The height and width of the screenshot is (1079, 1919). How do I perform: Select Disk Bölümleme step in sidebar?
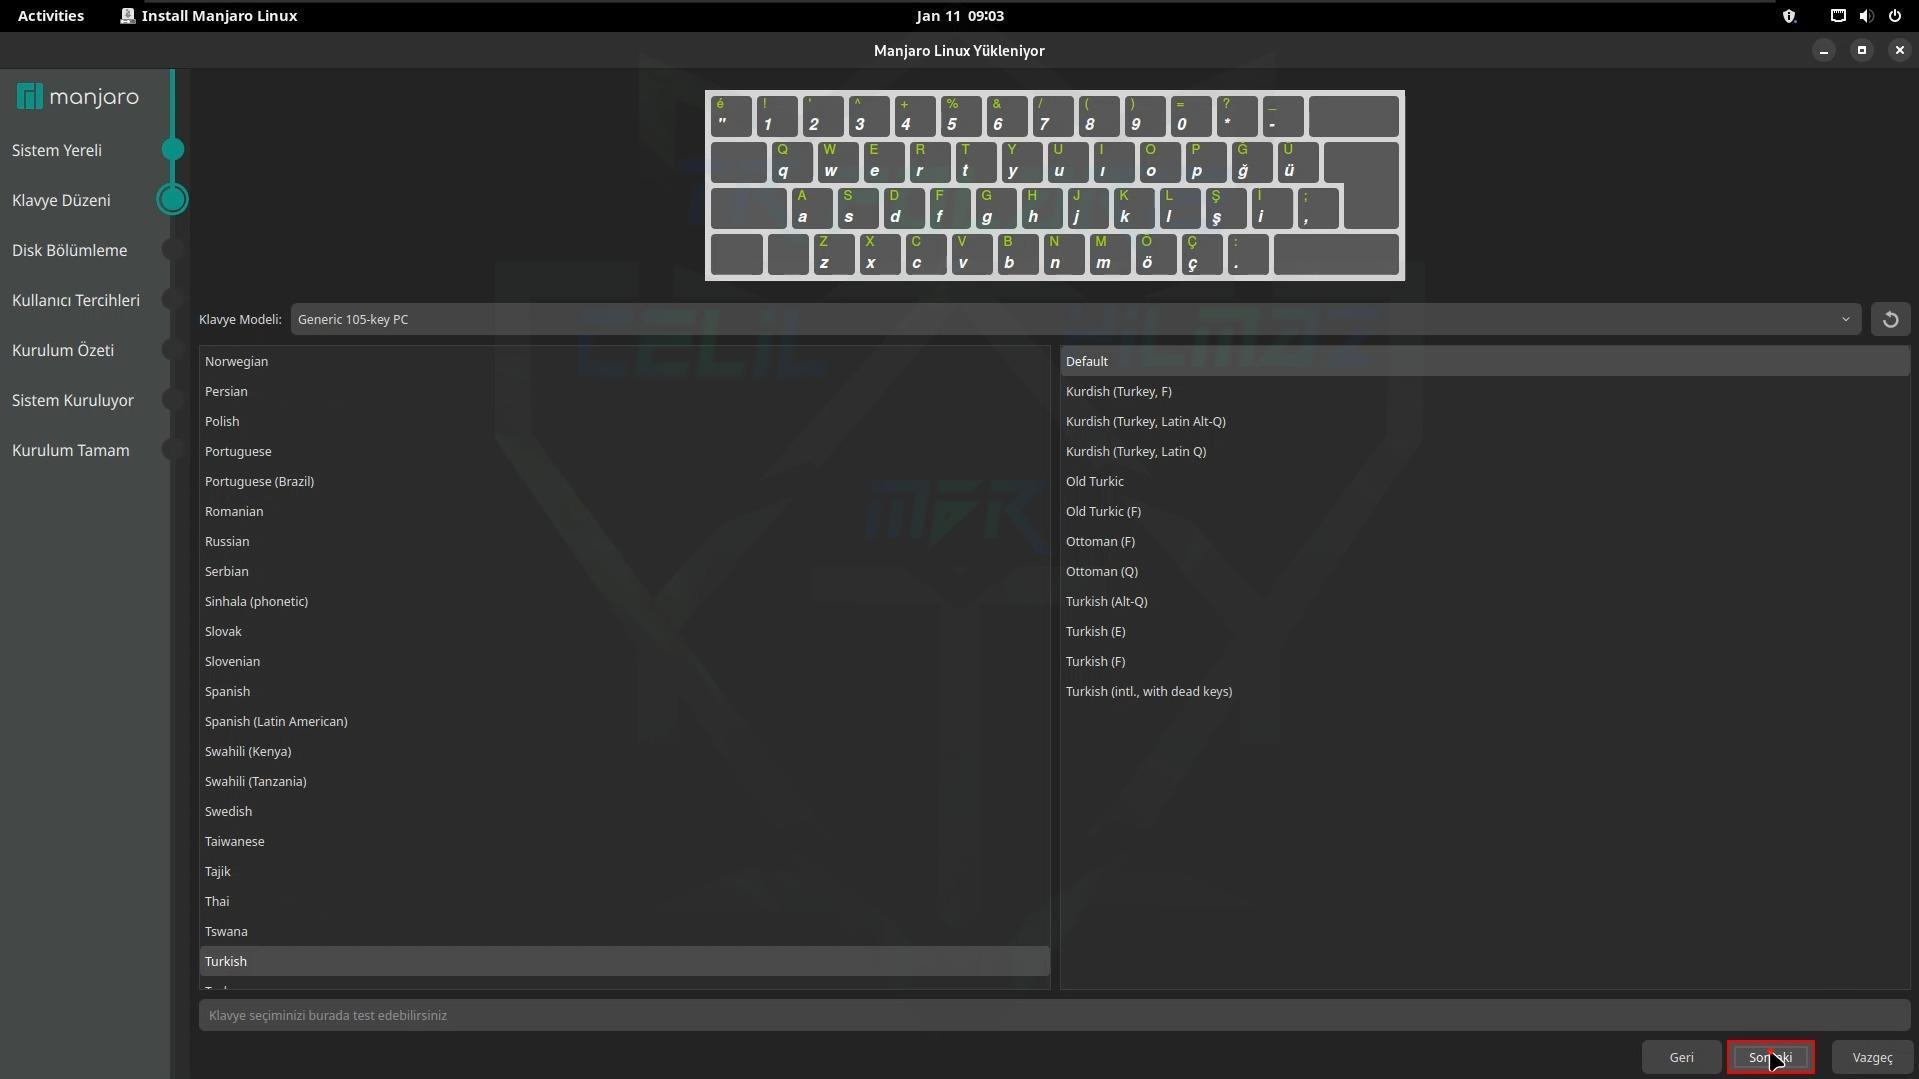click(69, 250)
